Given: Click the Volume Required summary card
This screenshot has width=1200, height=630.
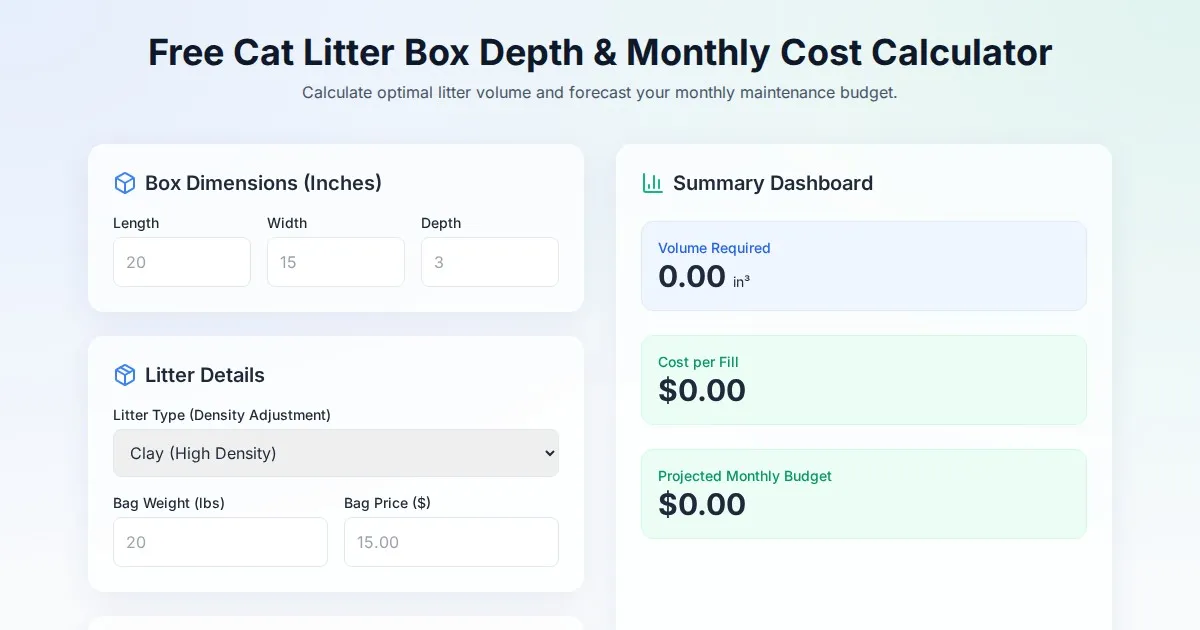Looking at the screenshot, I should [864, 266].
